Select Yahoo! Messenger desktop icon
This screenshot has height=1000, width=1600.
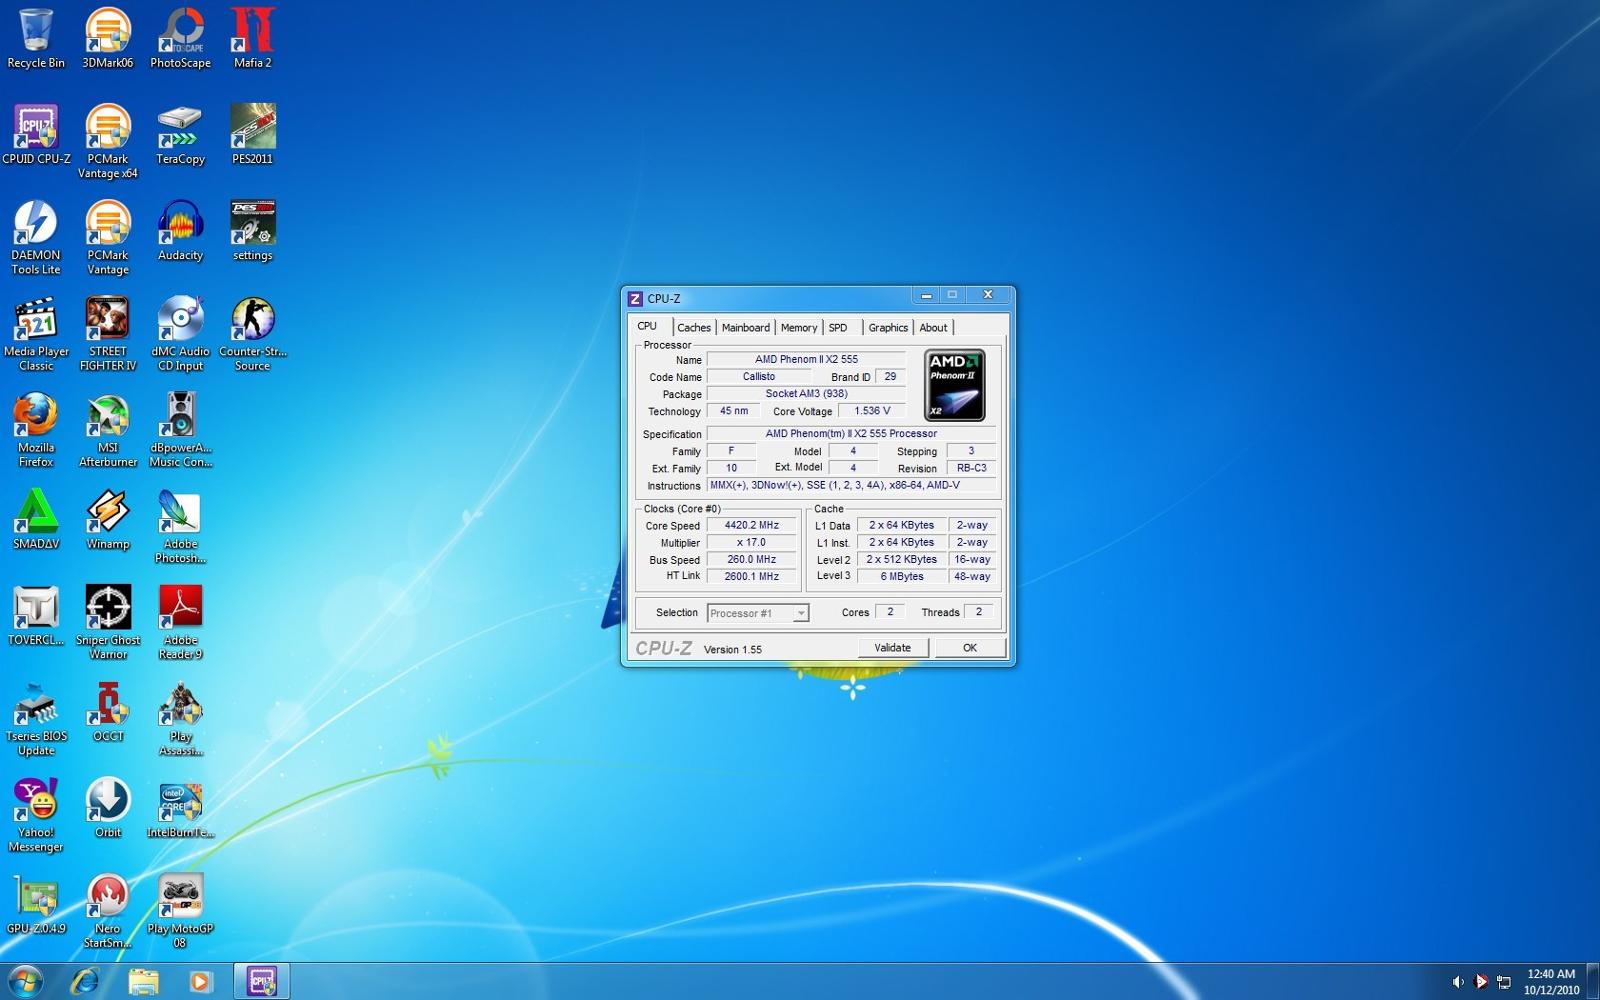[36, 815]
